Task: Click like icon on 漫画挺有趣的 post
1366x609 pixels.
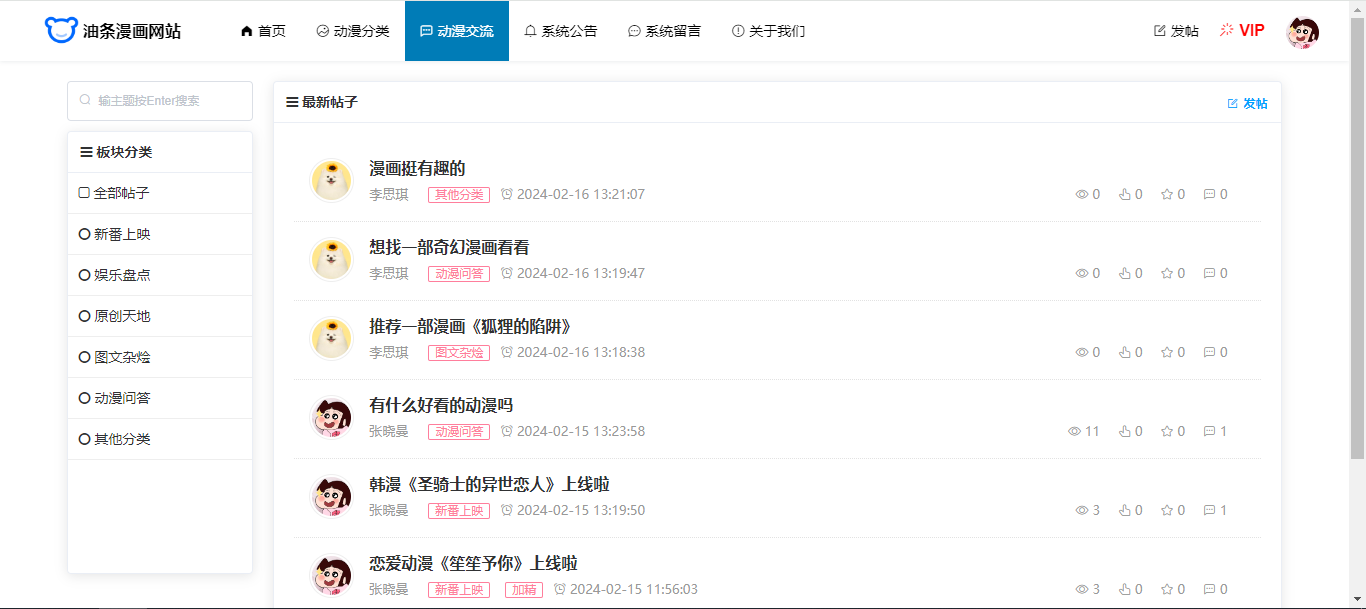Action: [x=1124, y=194]
